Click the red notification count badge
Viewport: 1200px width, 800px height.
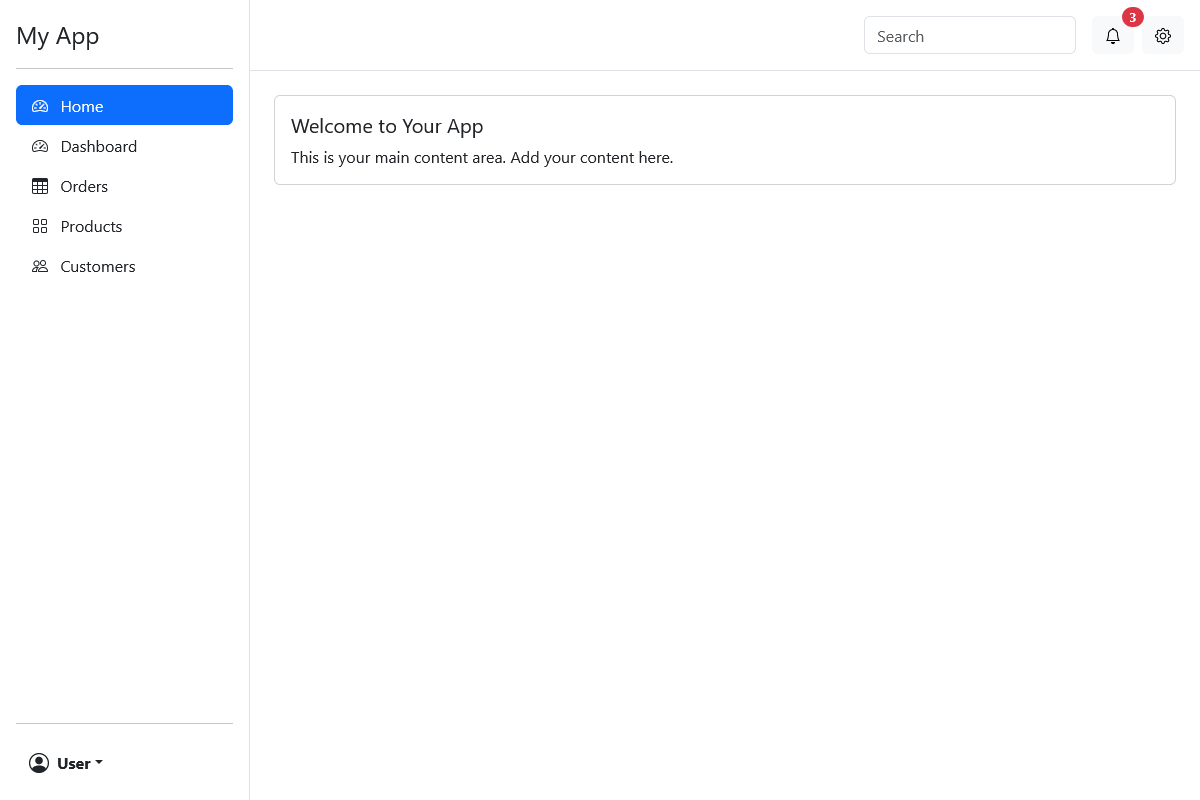[1132, 17]
